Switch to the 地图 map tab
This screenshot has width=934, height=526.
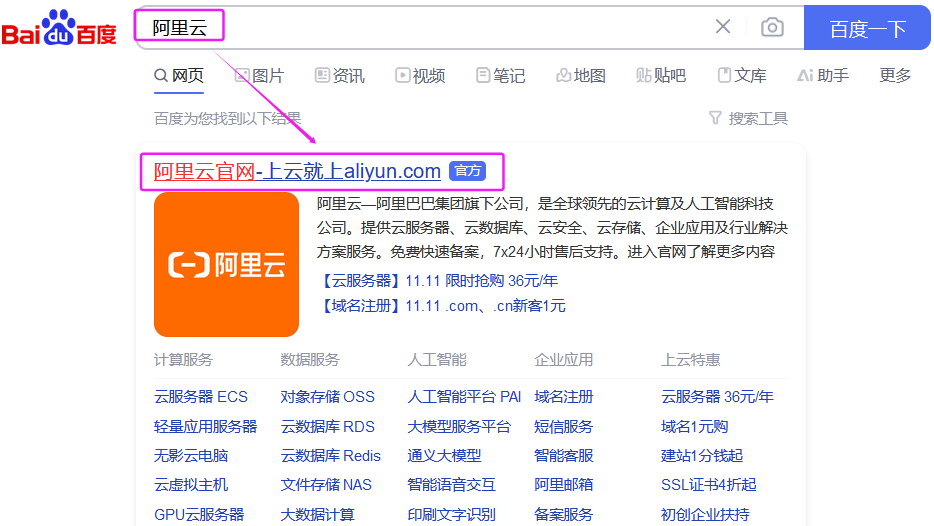click(x=581, y=76)
